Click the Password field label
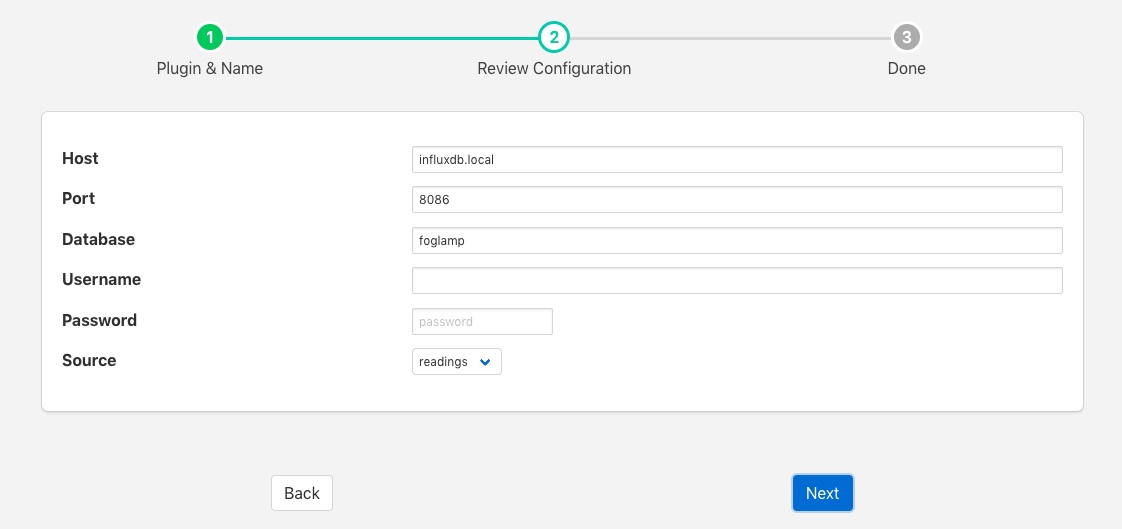Image resolution: width=1122 pixels, height=529 pixels. (99, 321)
